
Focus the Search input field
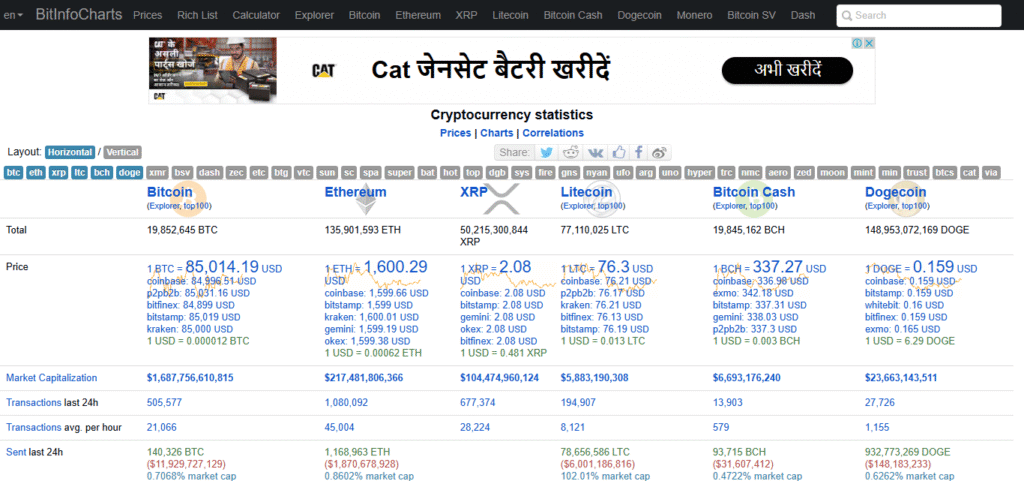(x=918, y=16)
